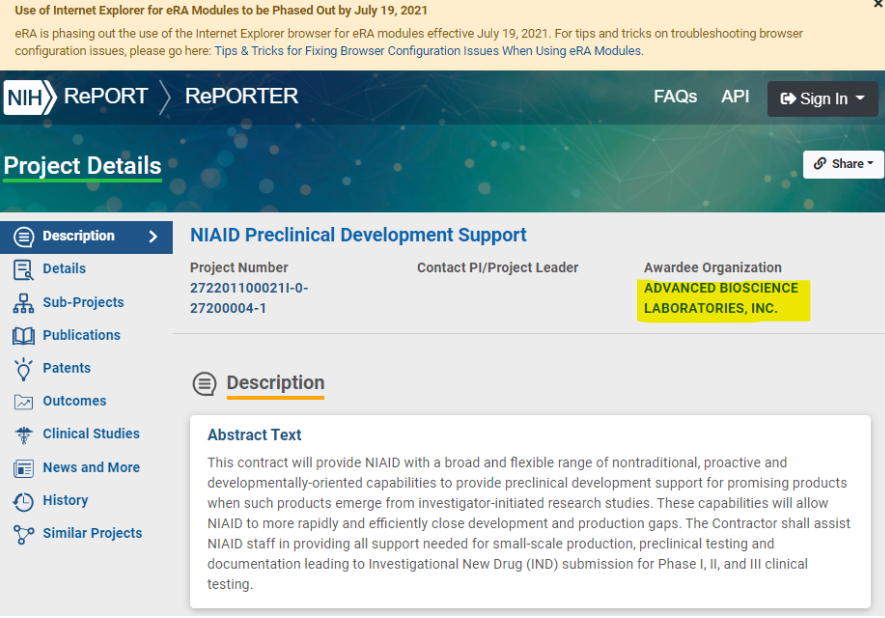
Task: Click the banner headline about Internet Explorer
Action: (x=221, y=10)
